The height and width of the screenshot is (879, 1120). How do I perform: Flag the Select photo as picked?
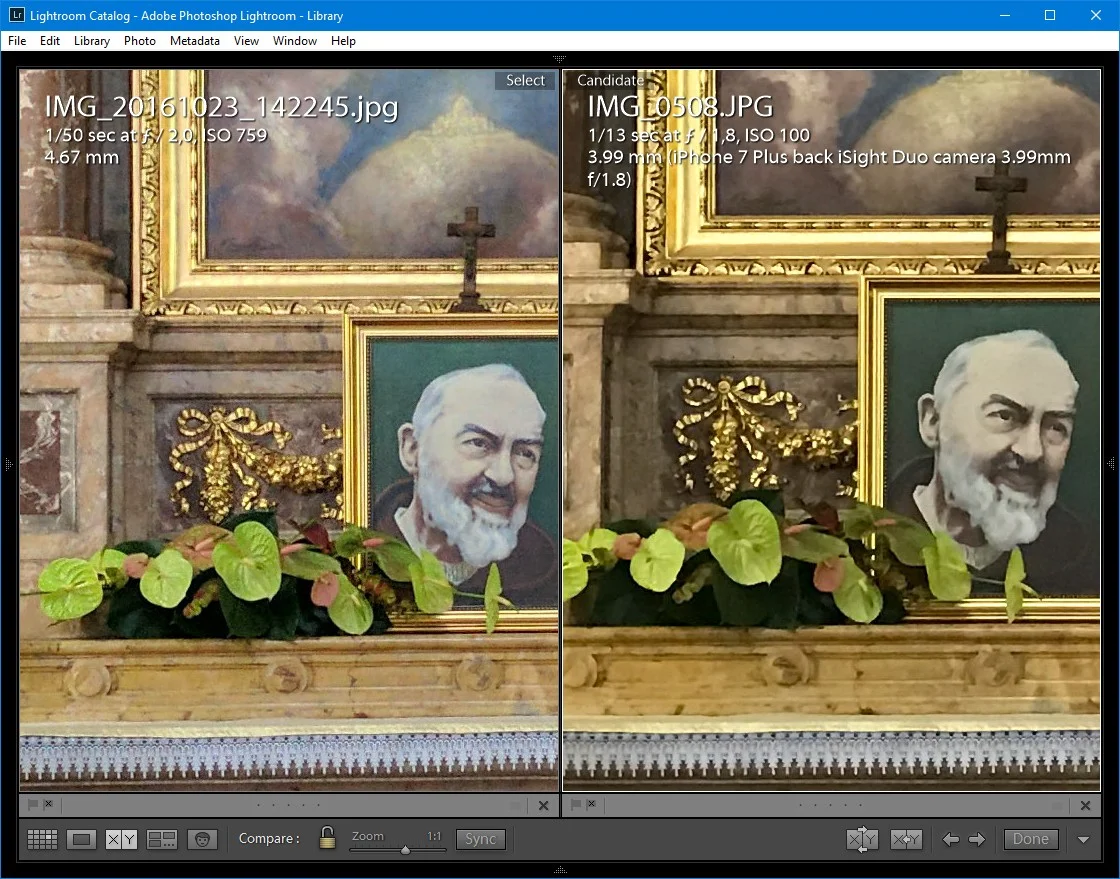33,804
